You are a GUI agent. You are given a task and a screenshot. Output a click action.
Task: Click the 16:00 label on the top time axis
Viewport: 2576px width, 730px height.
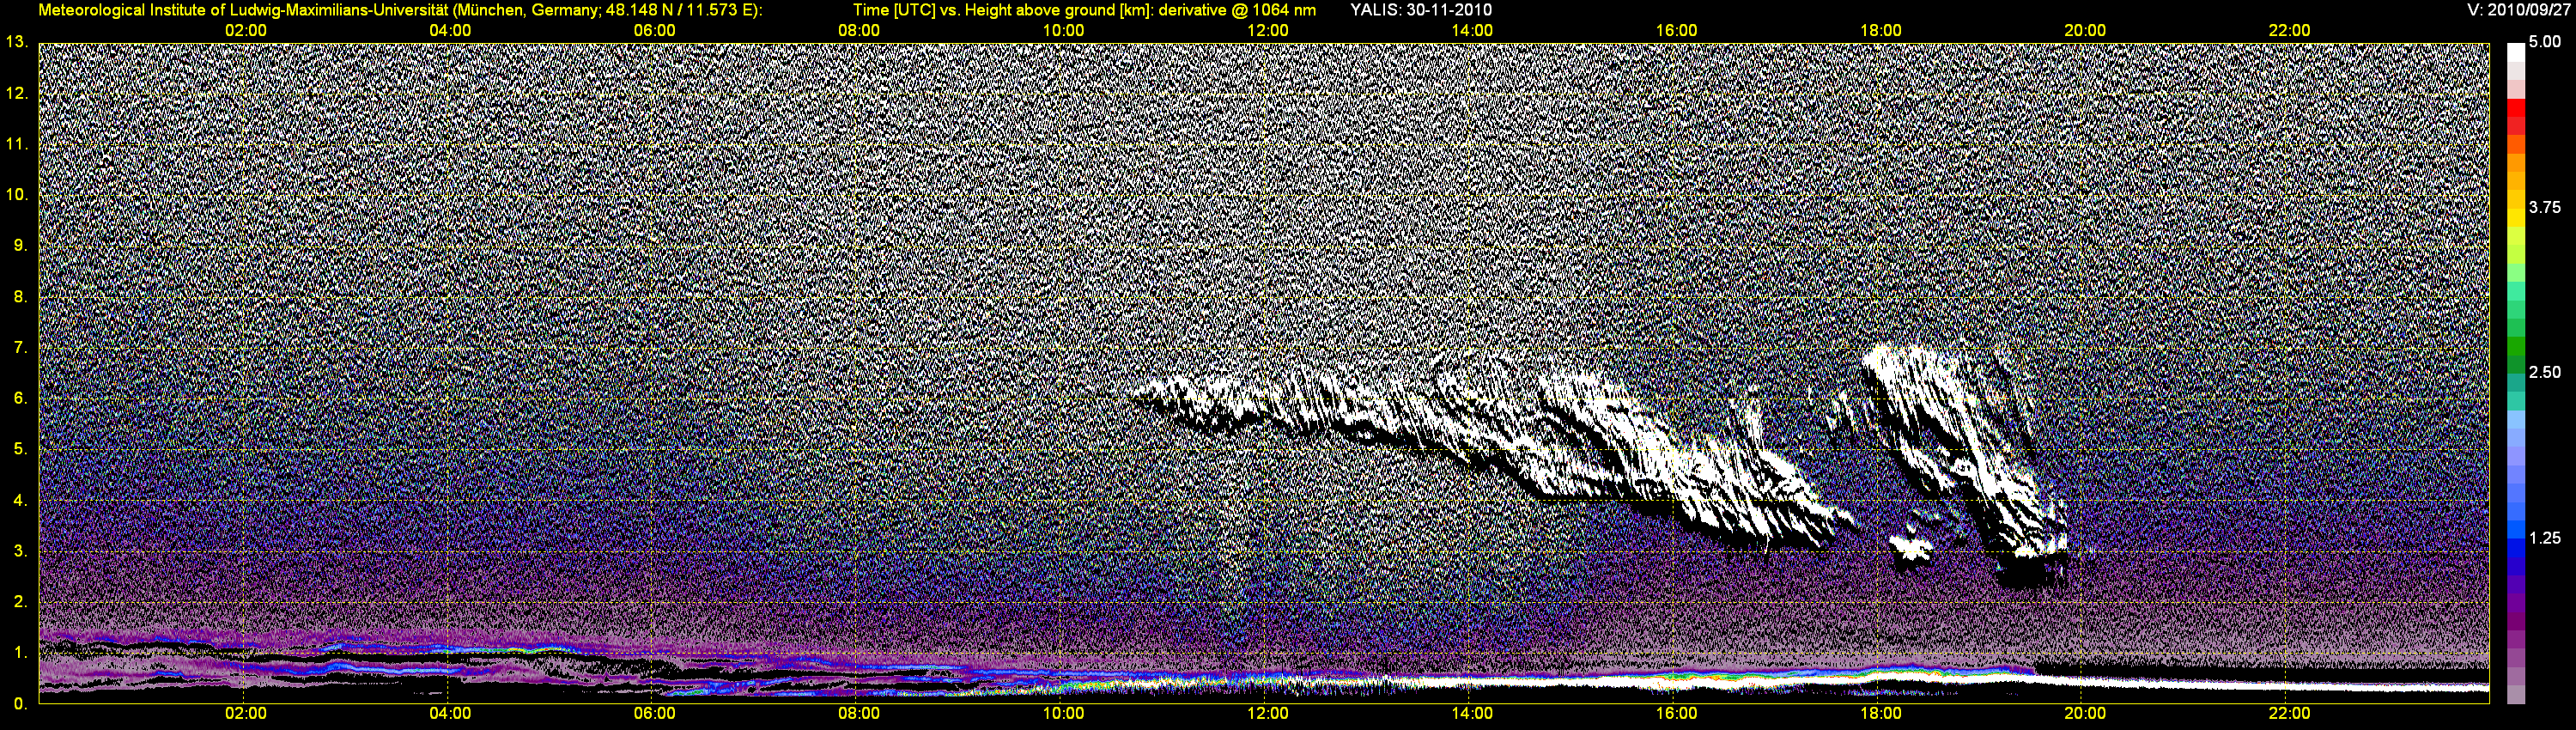click(x=1676, y=30)
